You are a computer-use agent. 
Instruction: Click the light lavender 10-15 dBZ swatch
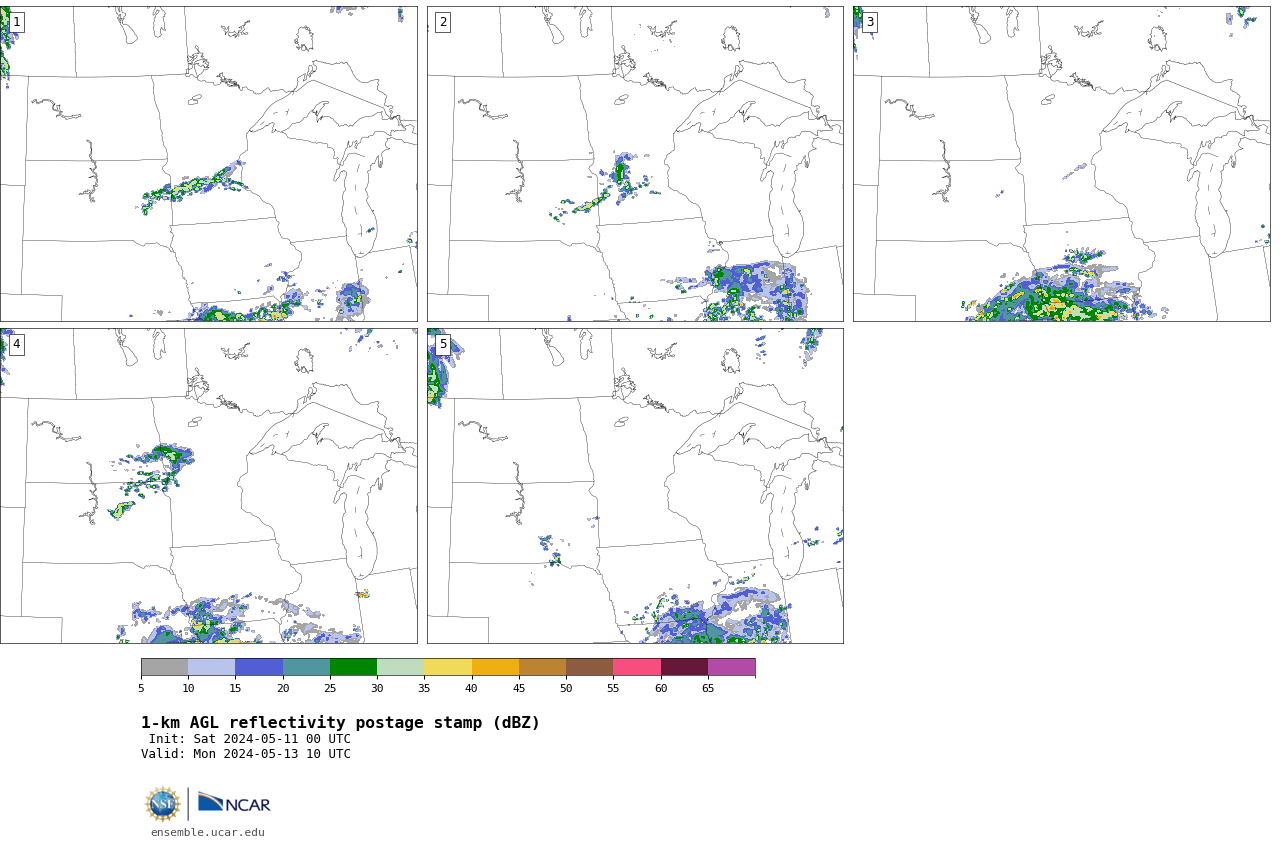pyautogui.click(x=212, y=667)
